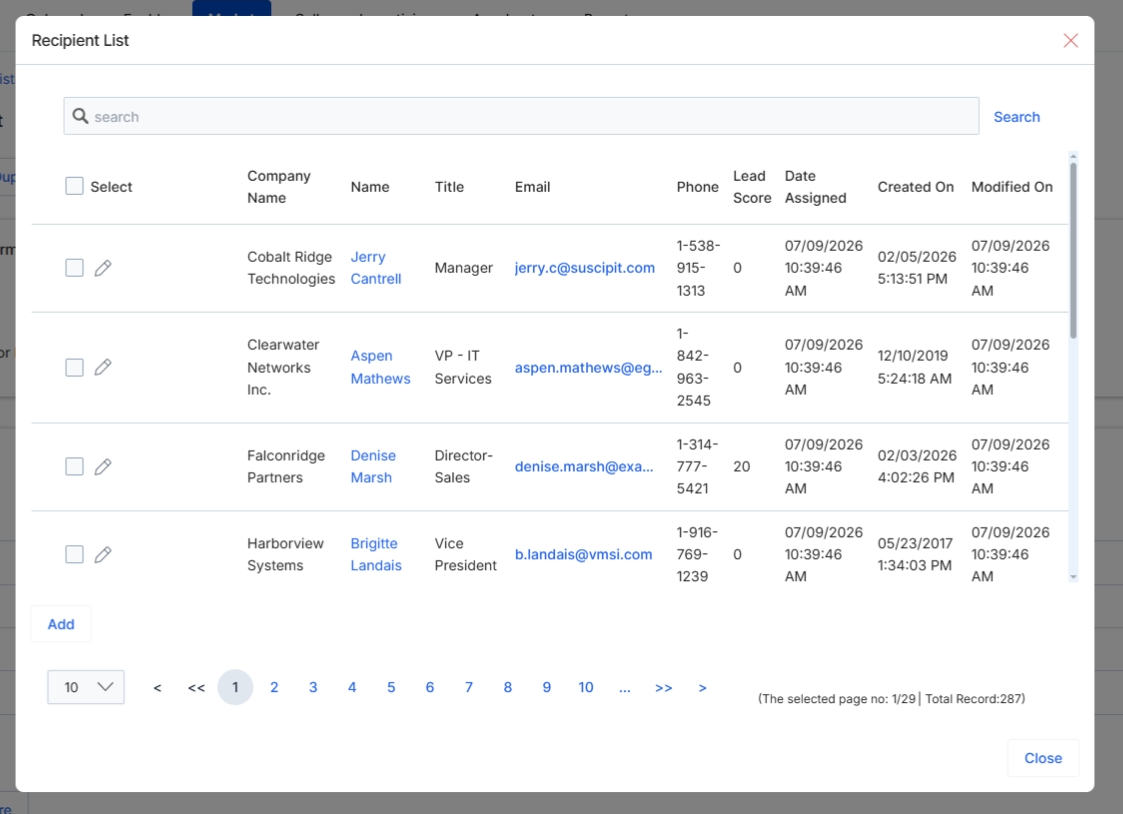The image size is (1123, 814).
Task: Go to page 3 in pagination
Action: click(x=313, y=687)
